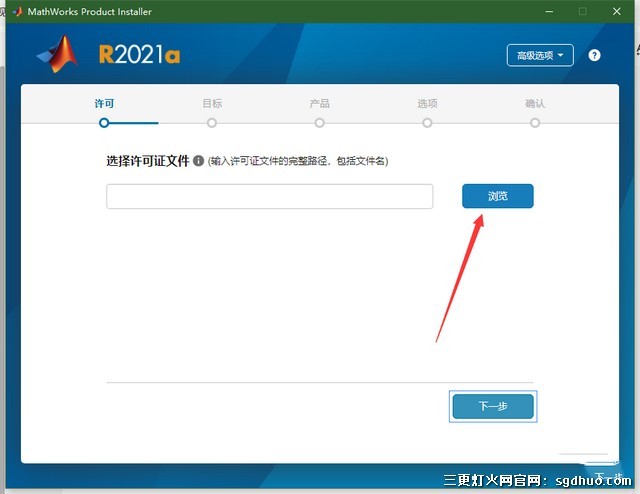Click the 浏览 browse button
640x494 pixels.
click(x=498, y=196)
